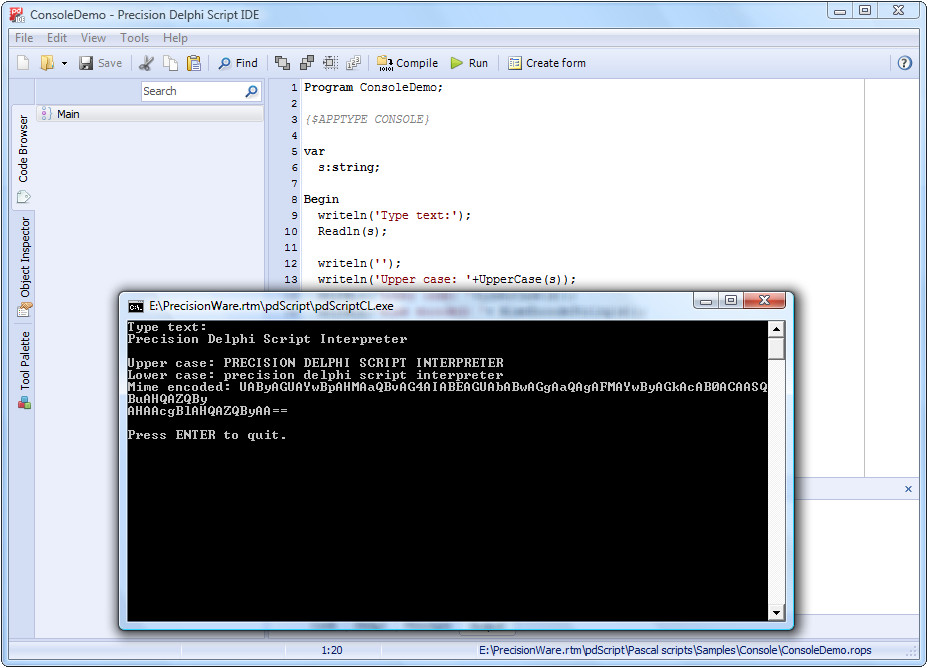Open the Help menu
Screen dimensions: 928x668
pos(175,38)
